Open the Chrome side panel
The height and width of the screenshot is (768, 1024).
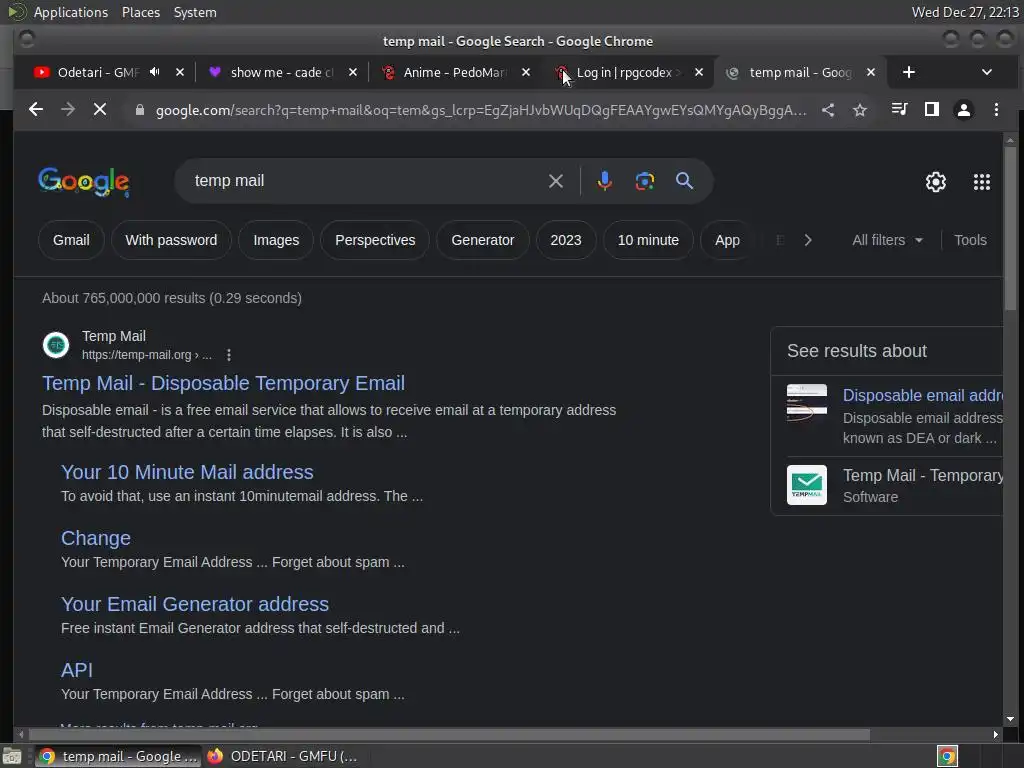tap(932, 109)
